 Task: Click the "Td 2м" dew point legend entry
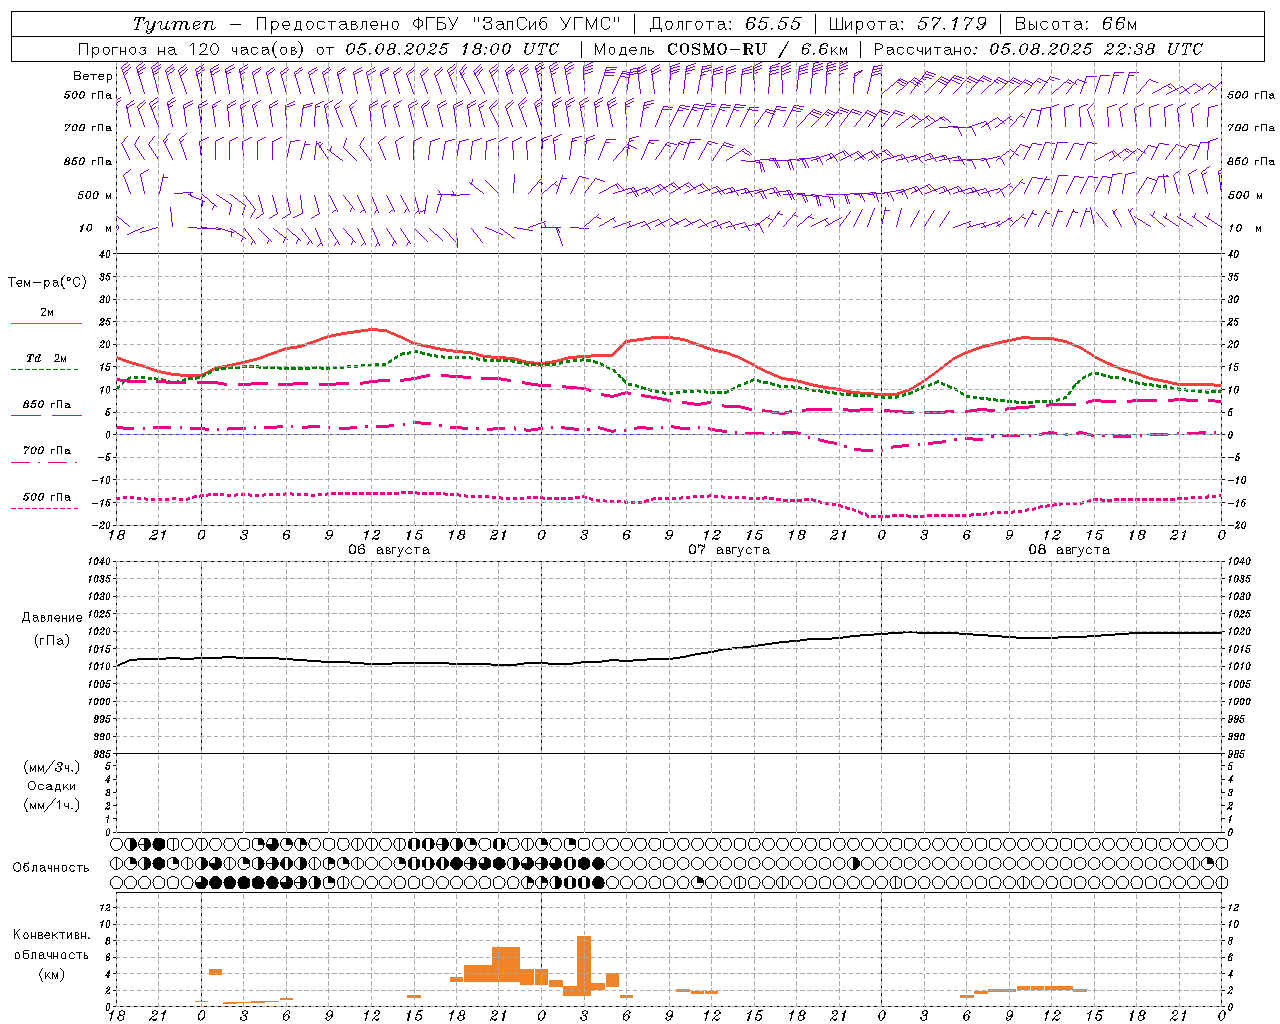pos(47,358)
